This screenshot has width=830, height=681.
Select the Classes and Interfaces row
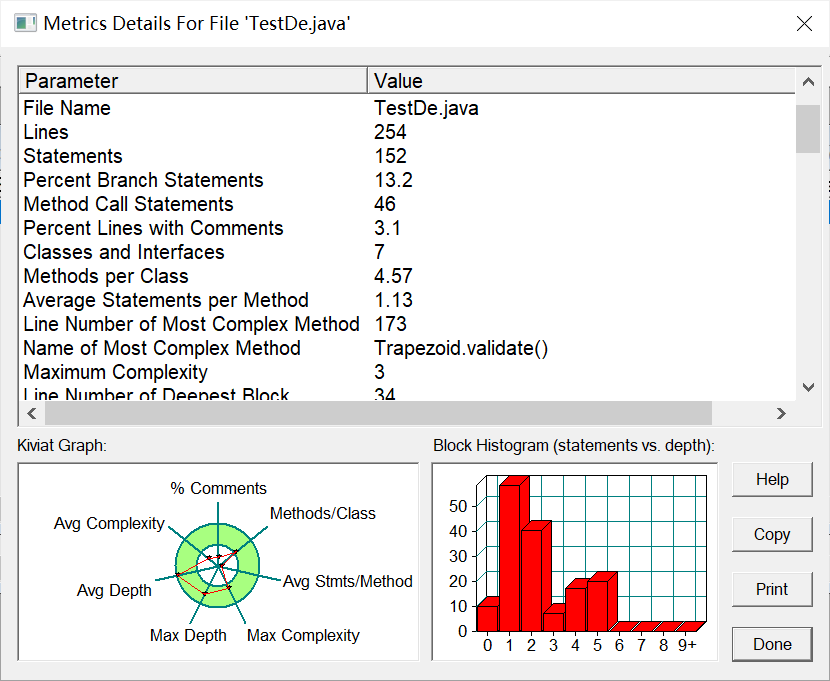[408, 252]
